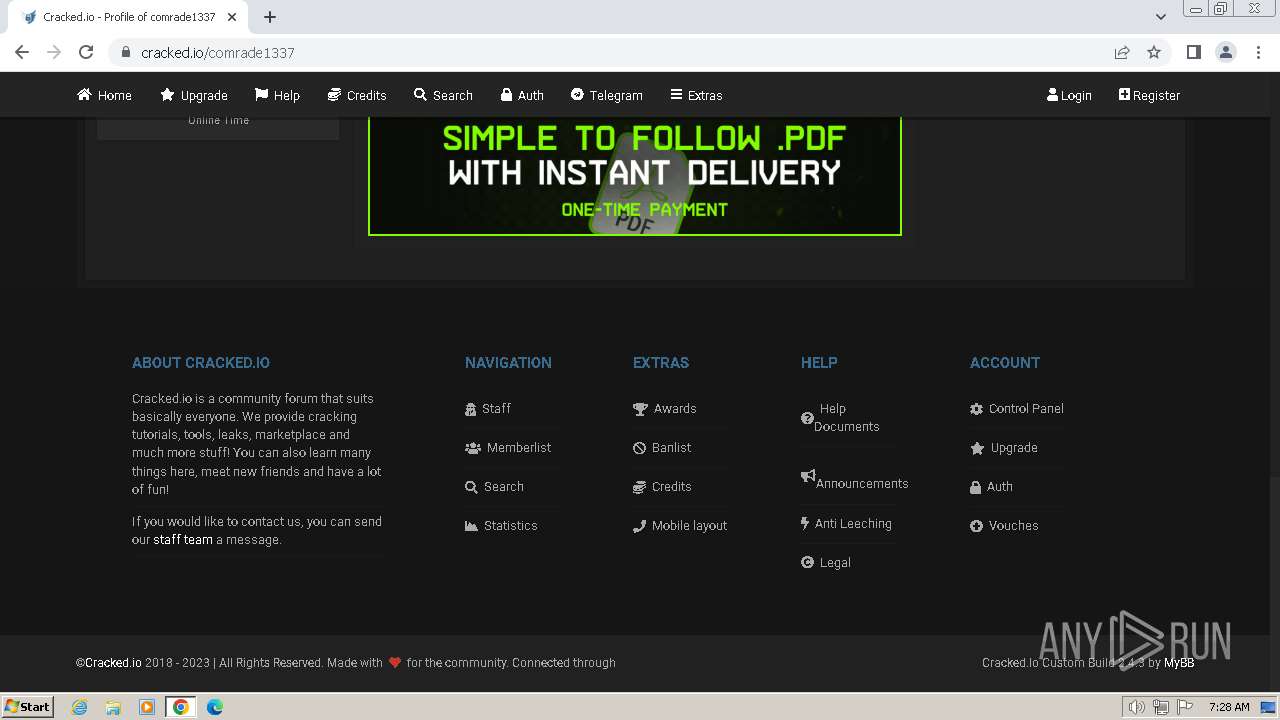Open Chrome profile avatar icon
The width and height of the screenshot is (1280, 720).
tap(1226, 52)
